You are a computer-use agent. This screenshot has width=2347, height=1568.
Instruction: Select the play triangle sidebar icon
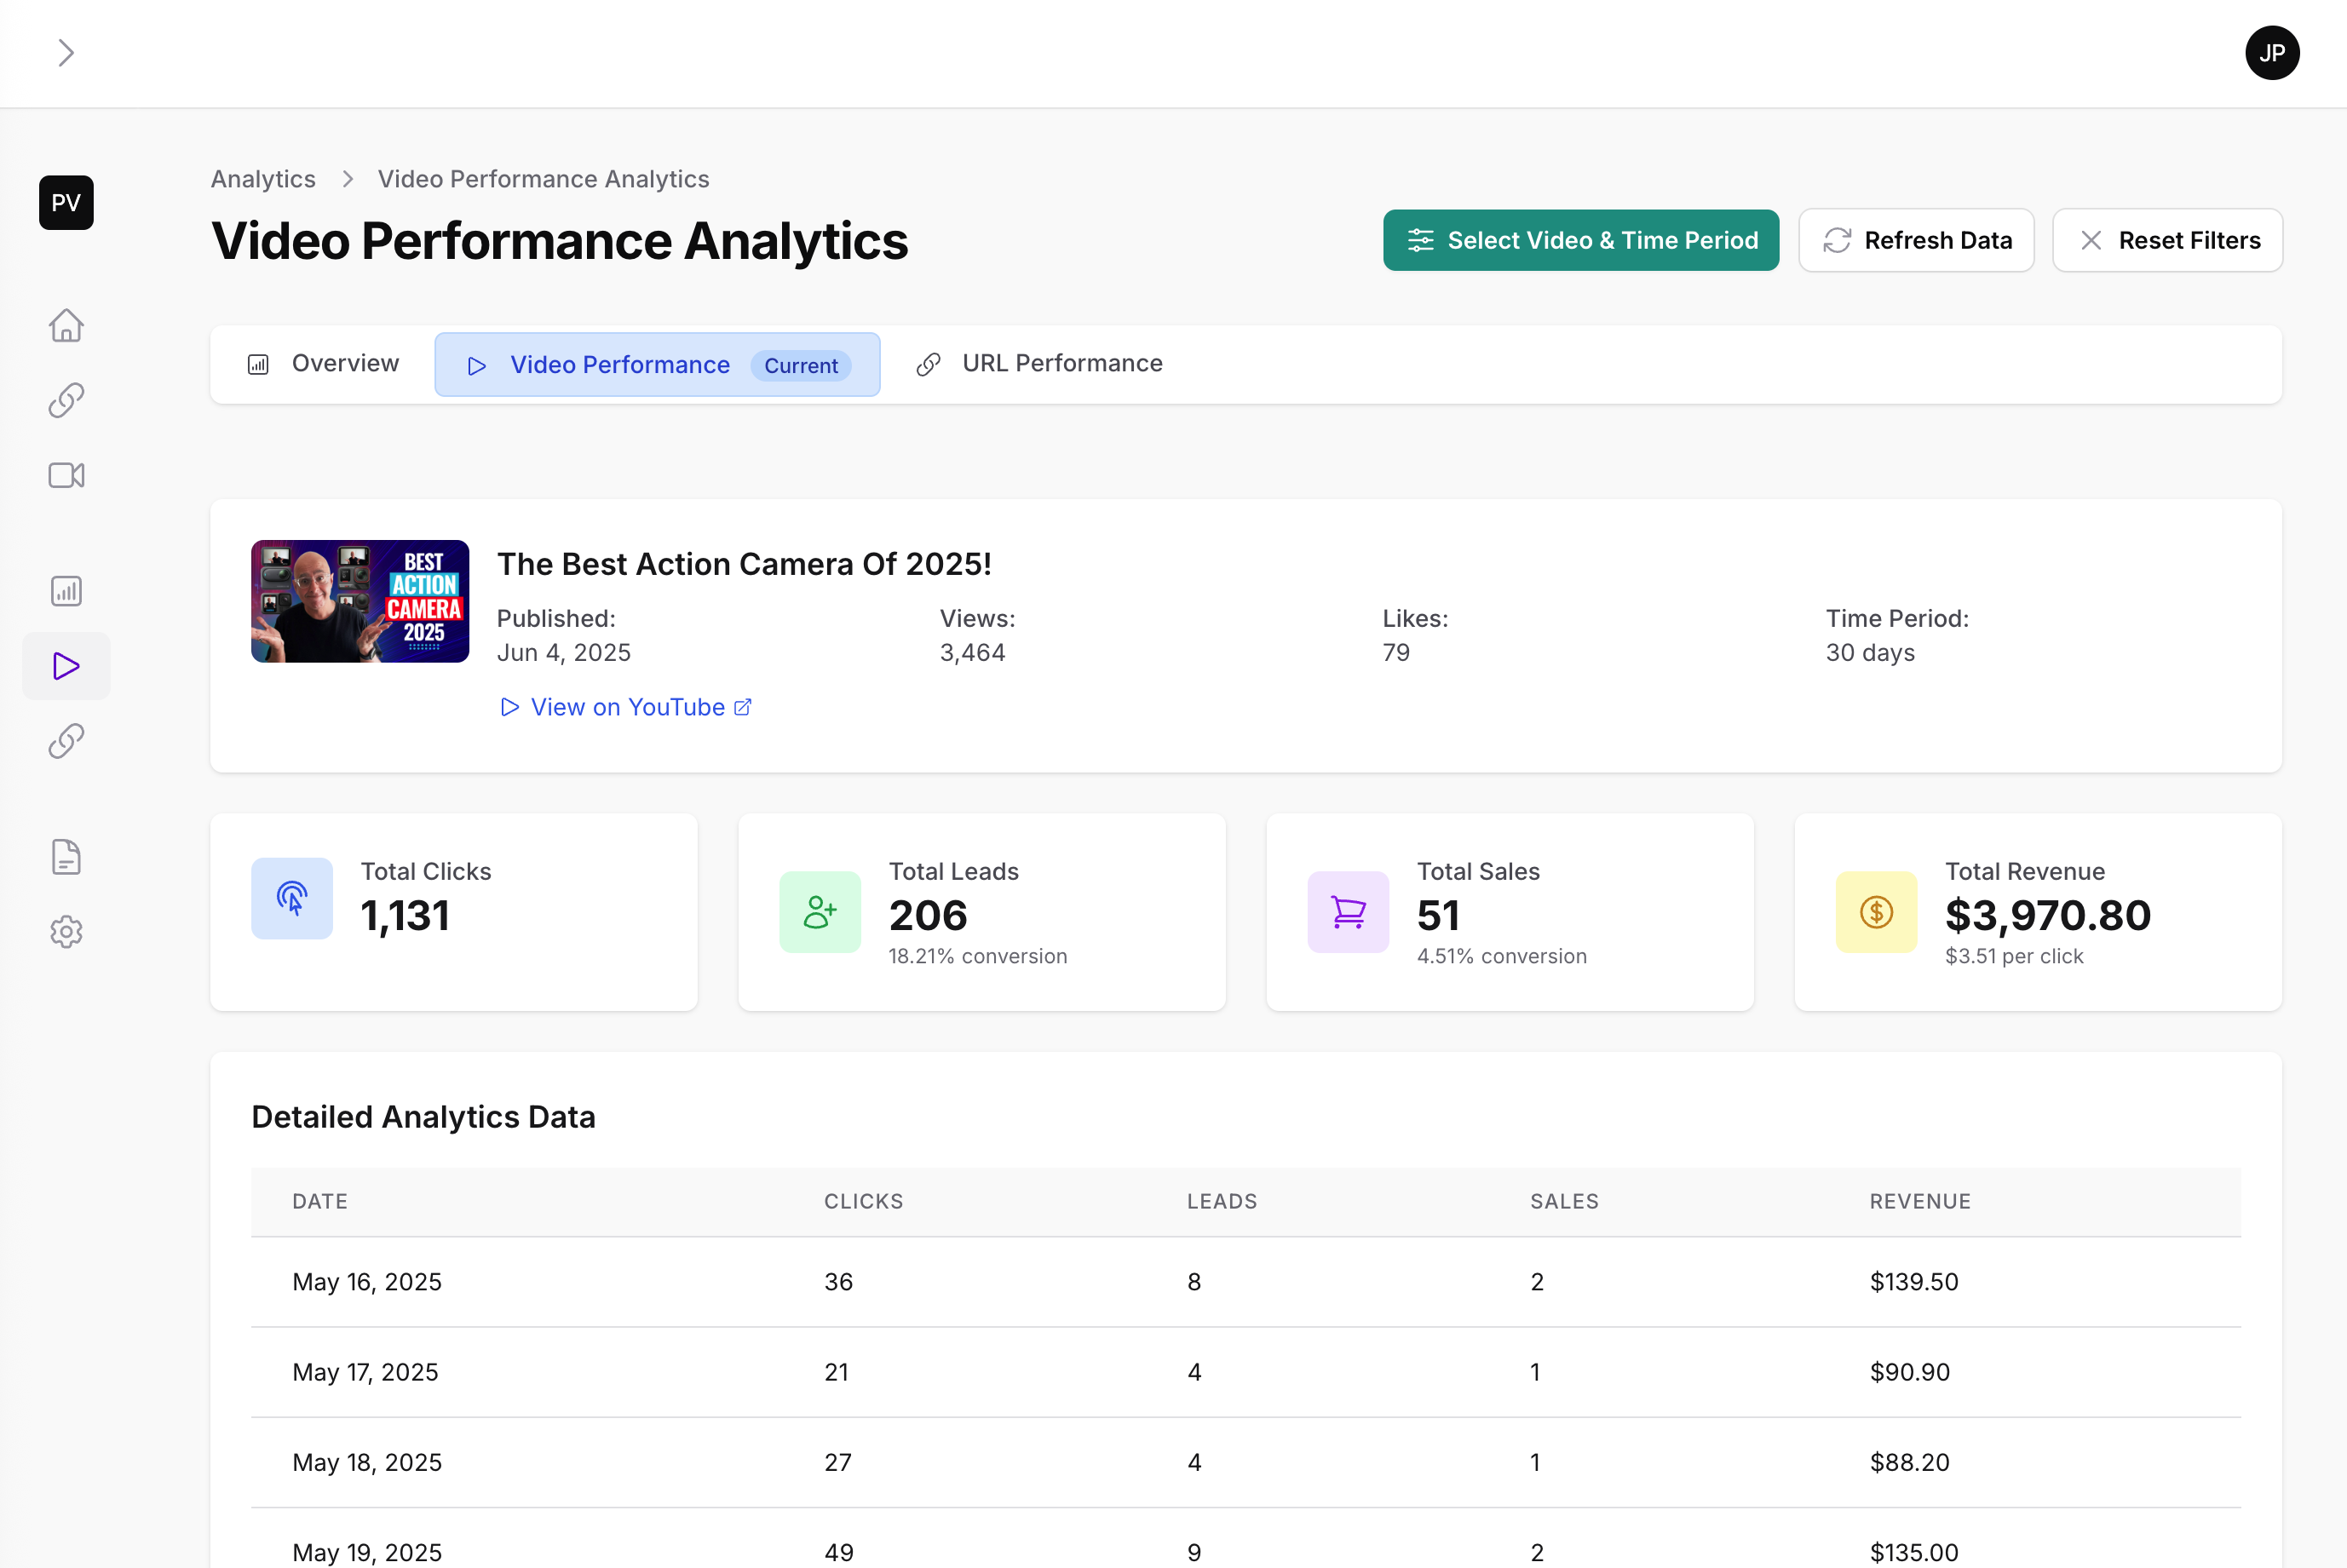coord(66,666)
